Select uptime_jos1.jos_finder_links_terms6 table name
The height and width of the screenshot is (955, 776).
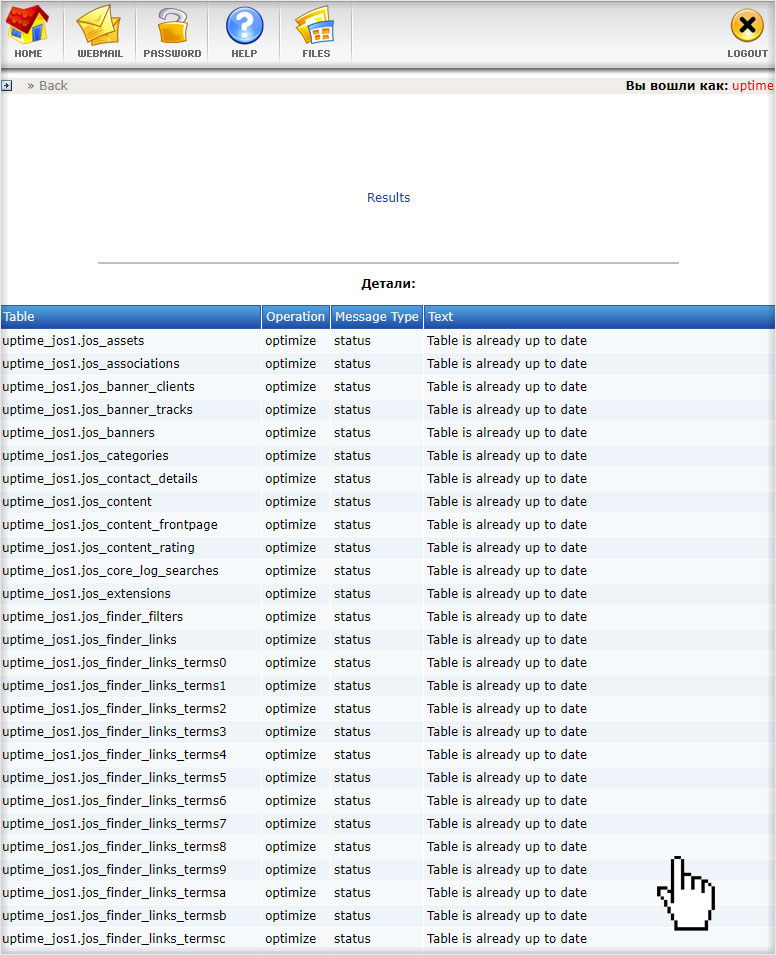tap(114, 801)
